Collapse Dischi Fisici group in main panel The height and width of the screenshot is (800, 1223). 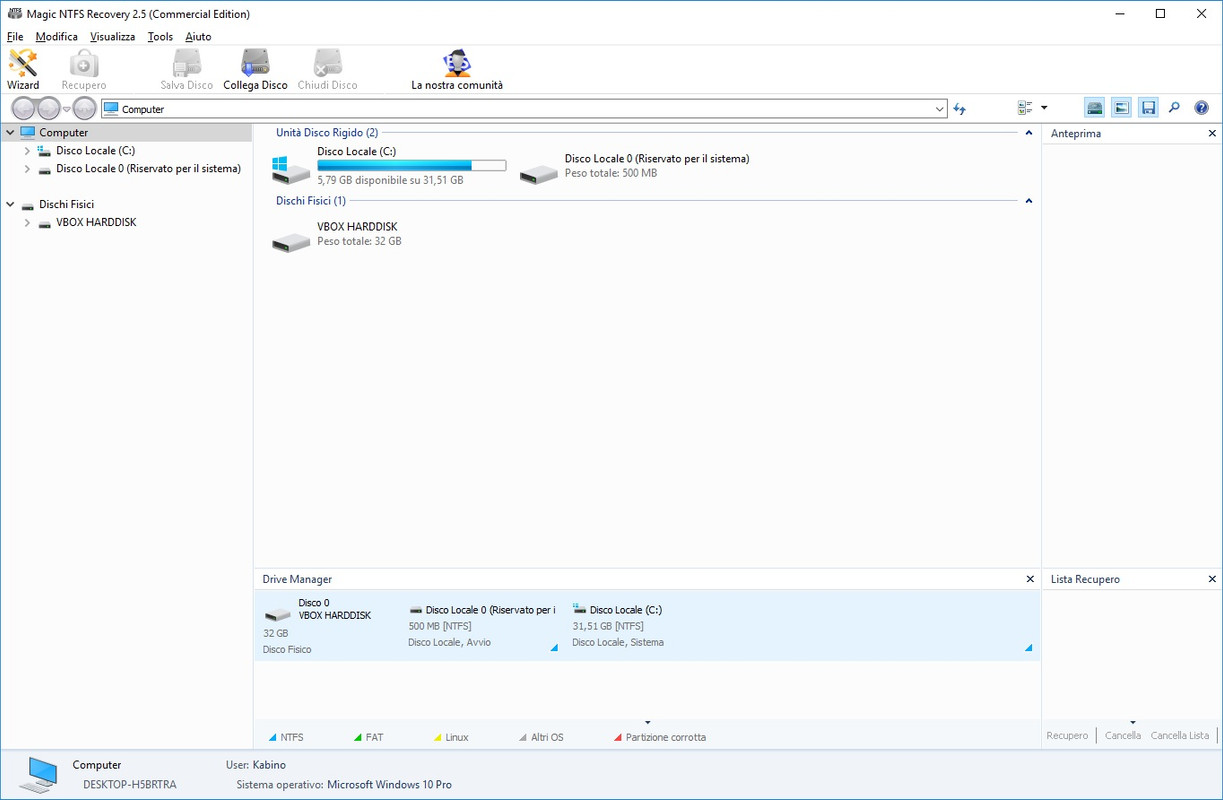[x=1028, y=201]
